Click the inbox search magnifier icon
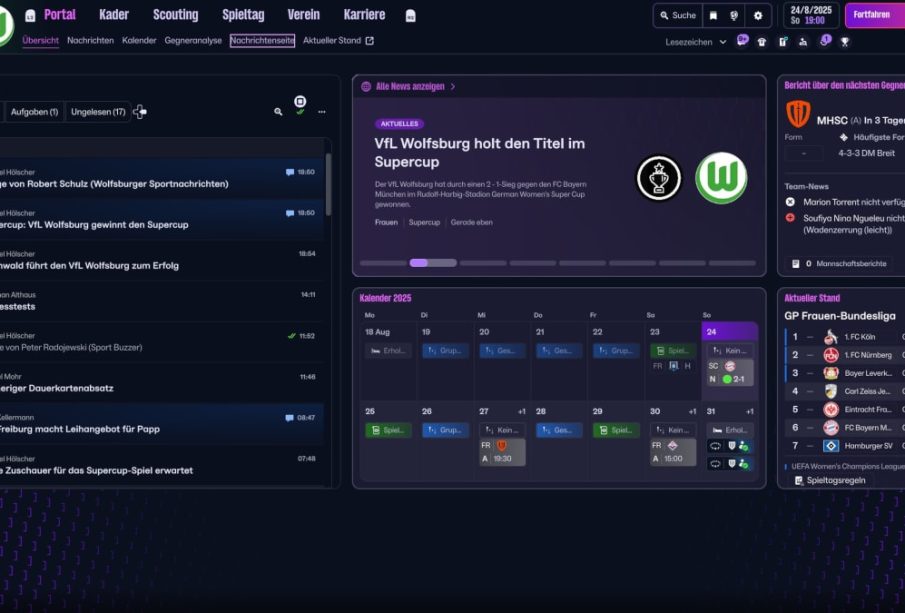The width and height of the screenshot is (905, 613). coord(278,112)
